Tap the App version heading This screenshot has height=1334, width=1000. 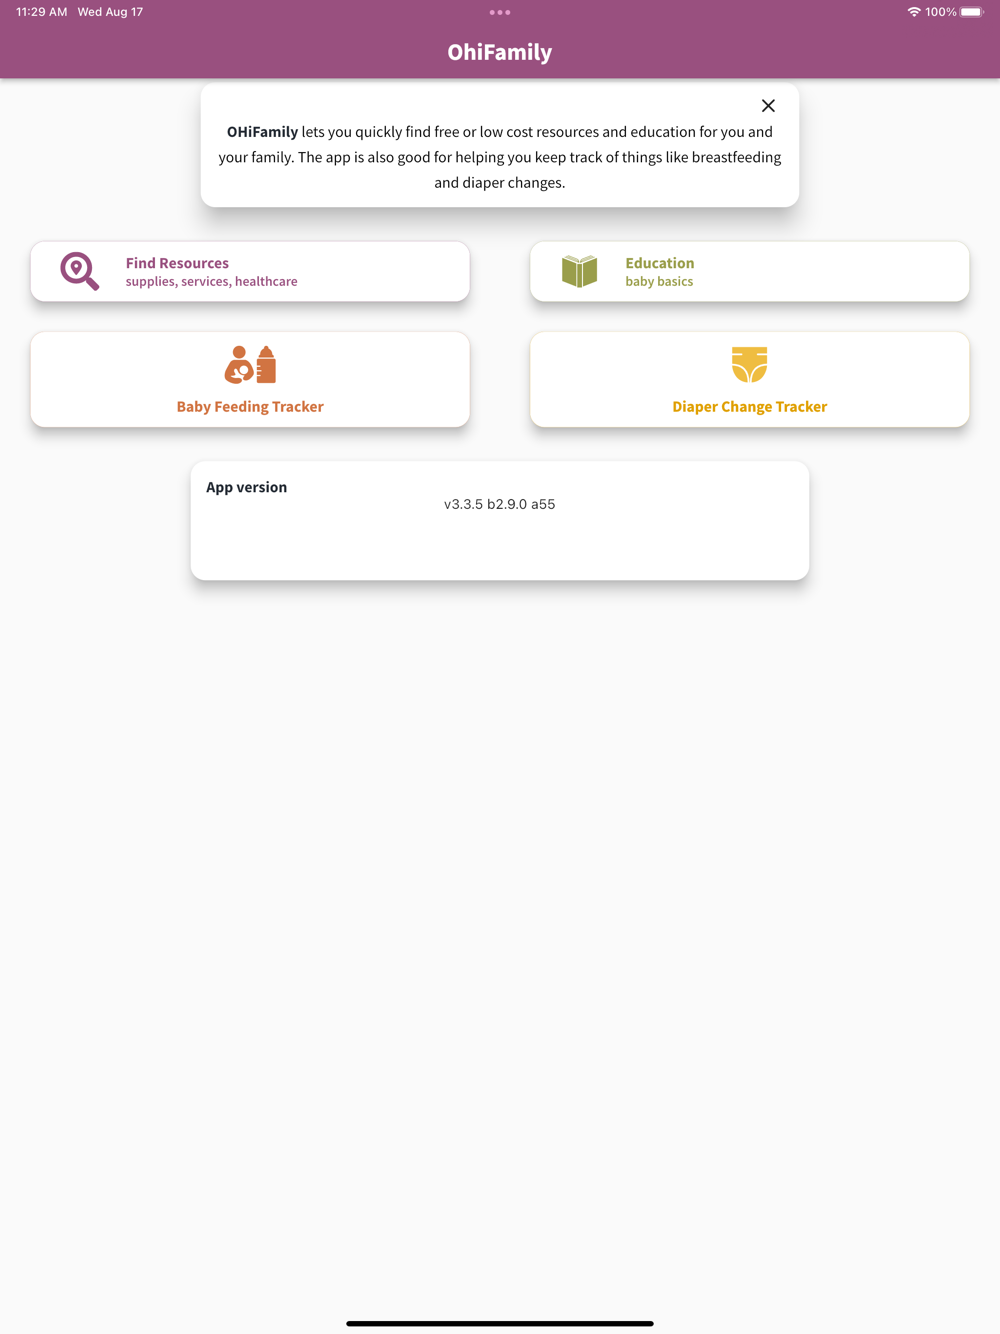tap(246, 487)
